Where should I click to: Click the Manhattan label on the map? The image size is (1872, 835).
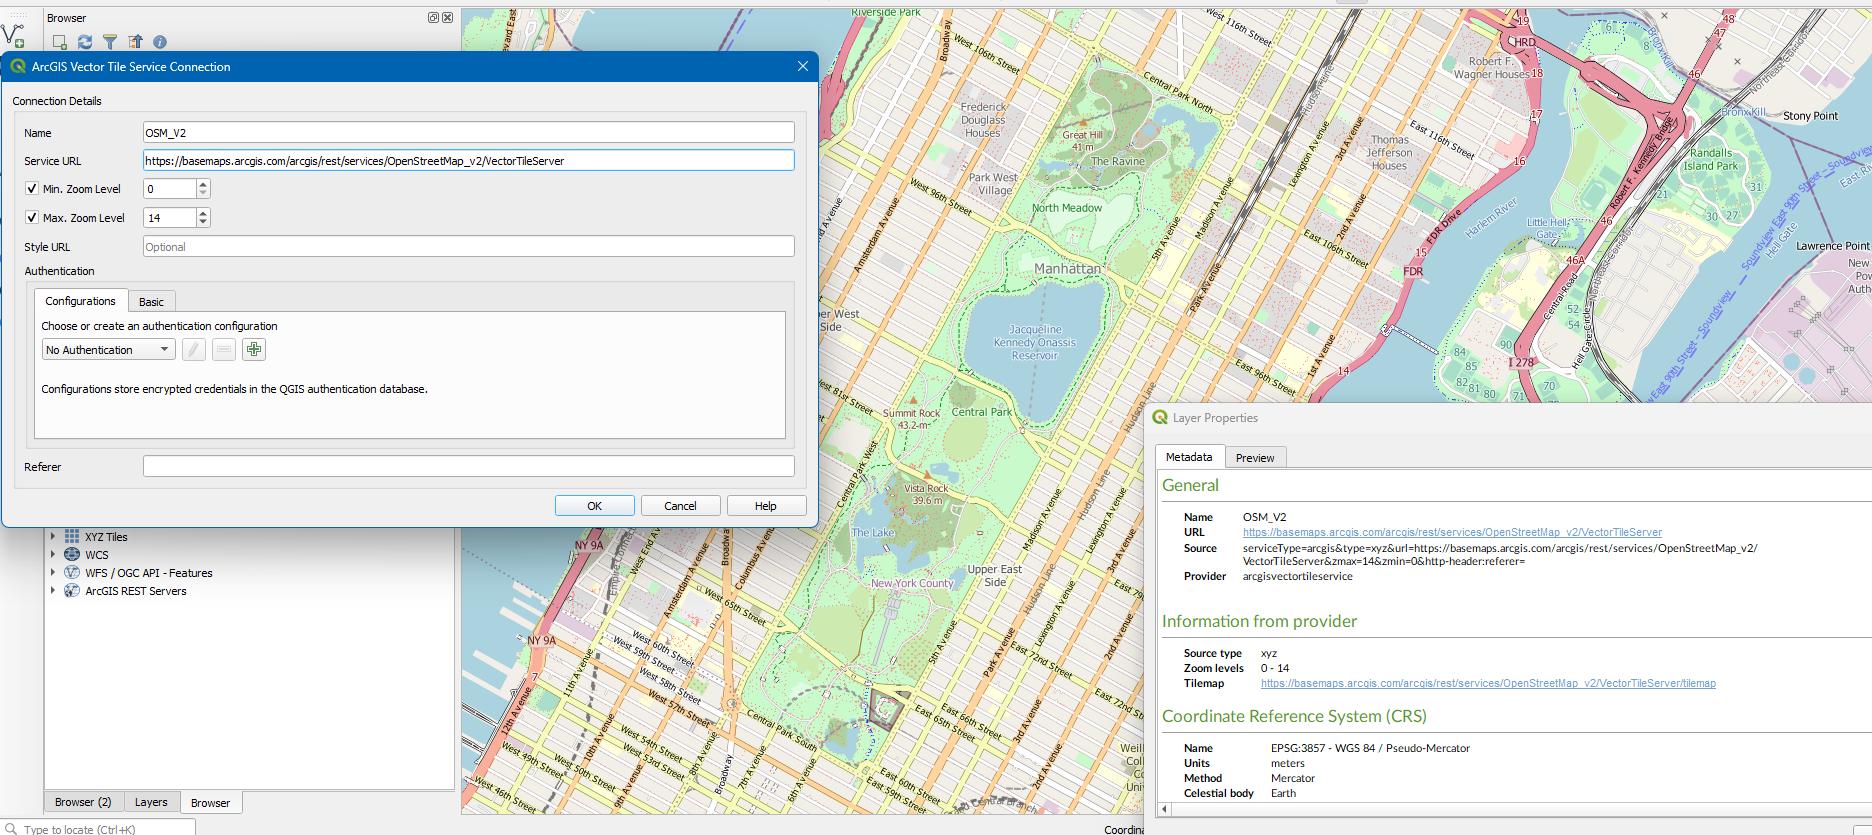1067,269
